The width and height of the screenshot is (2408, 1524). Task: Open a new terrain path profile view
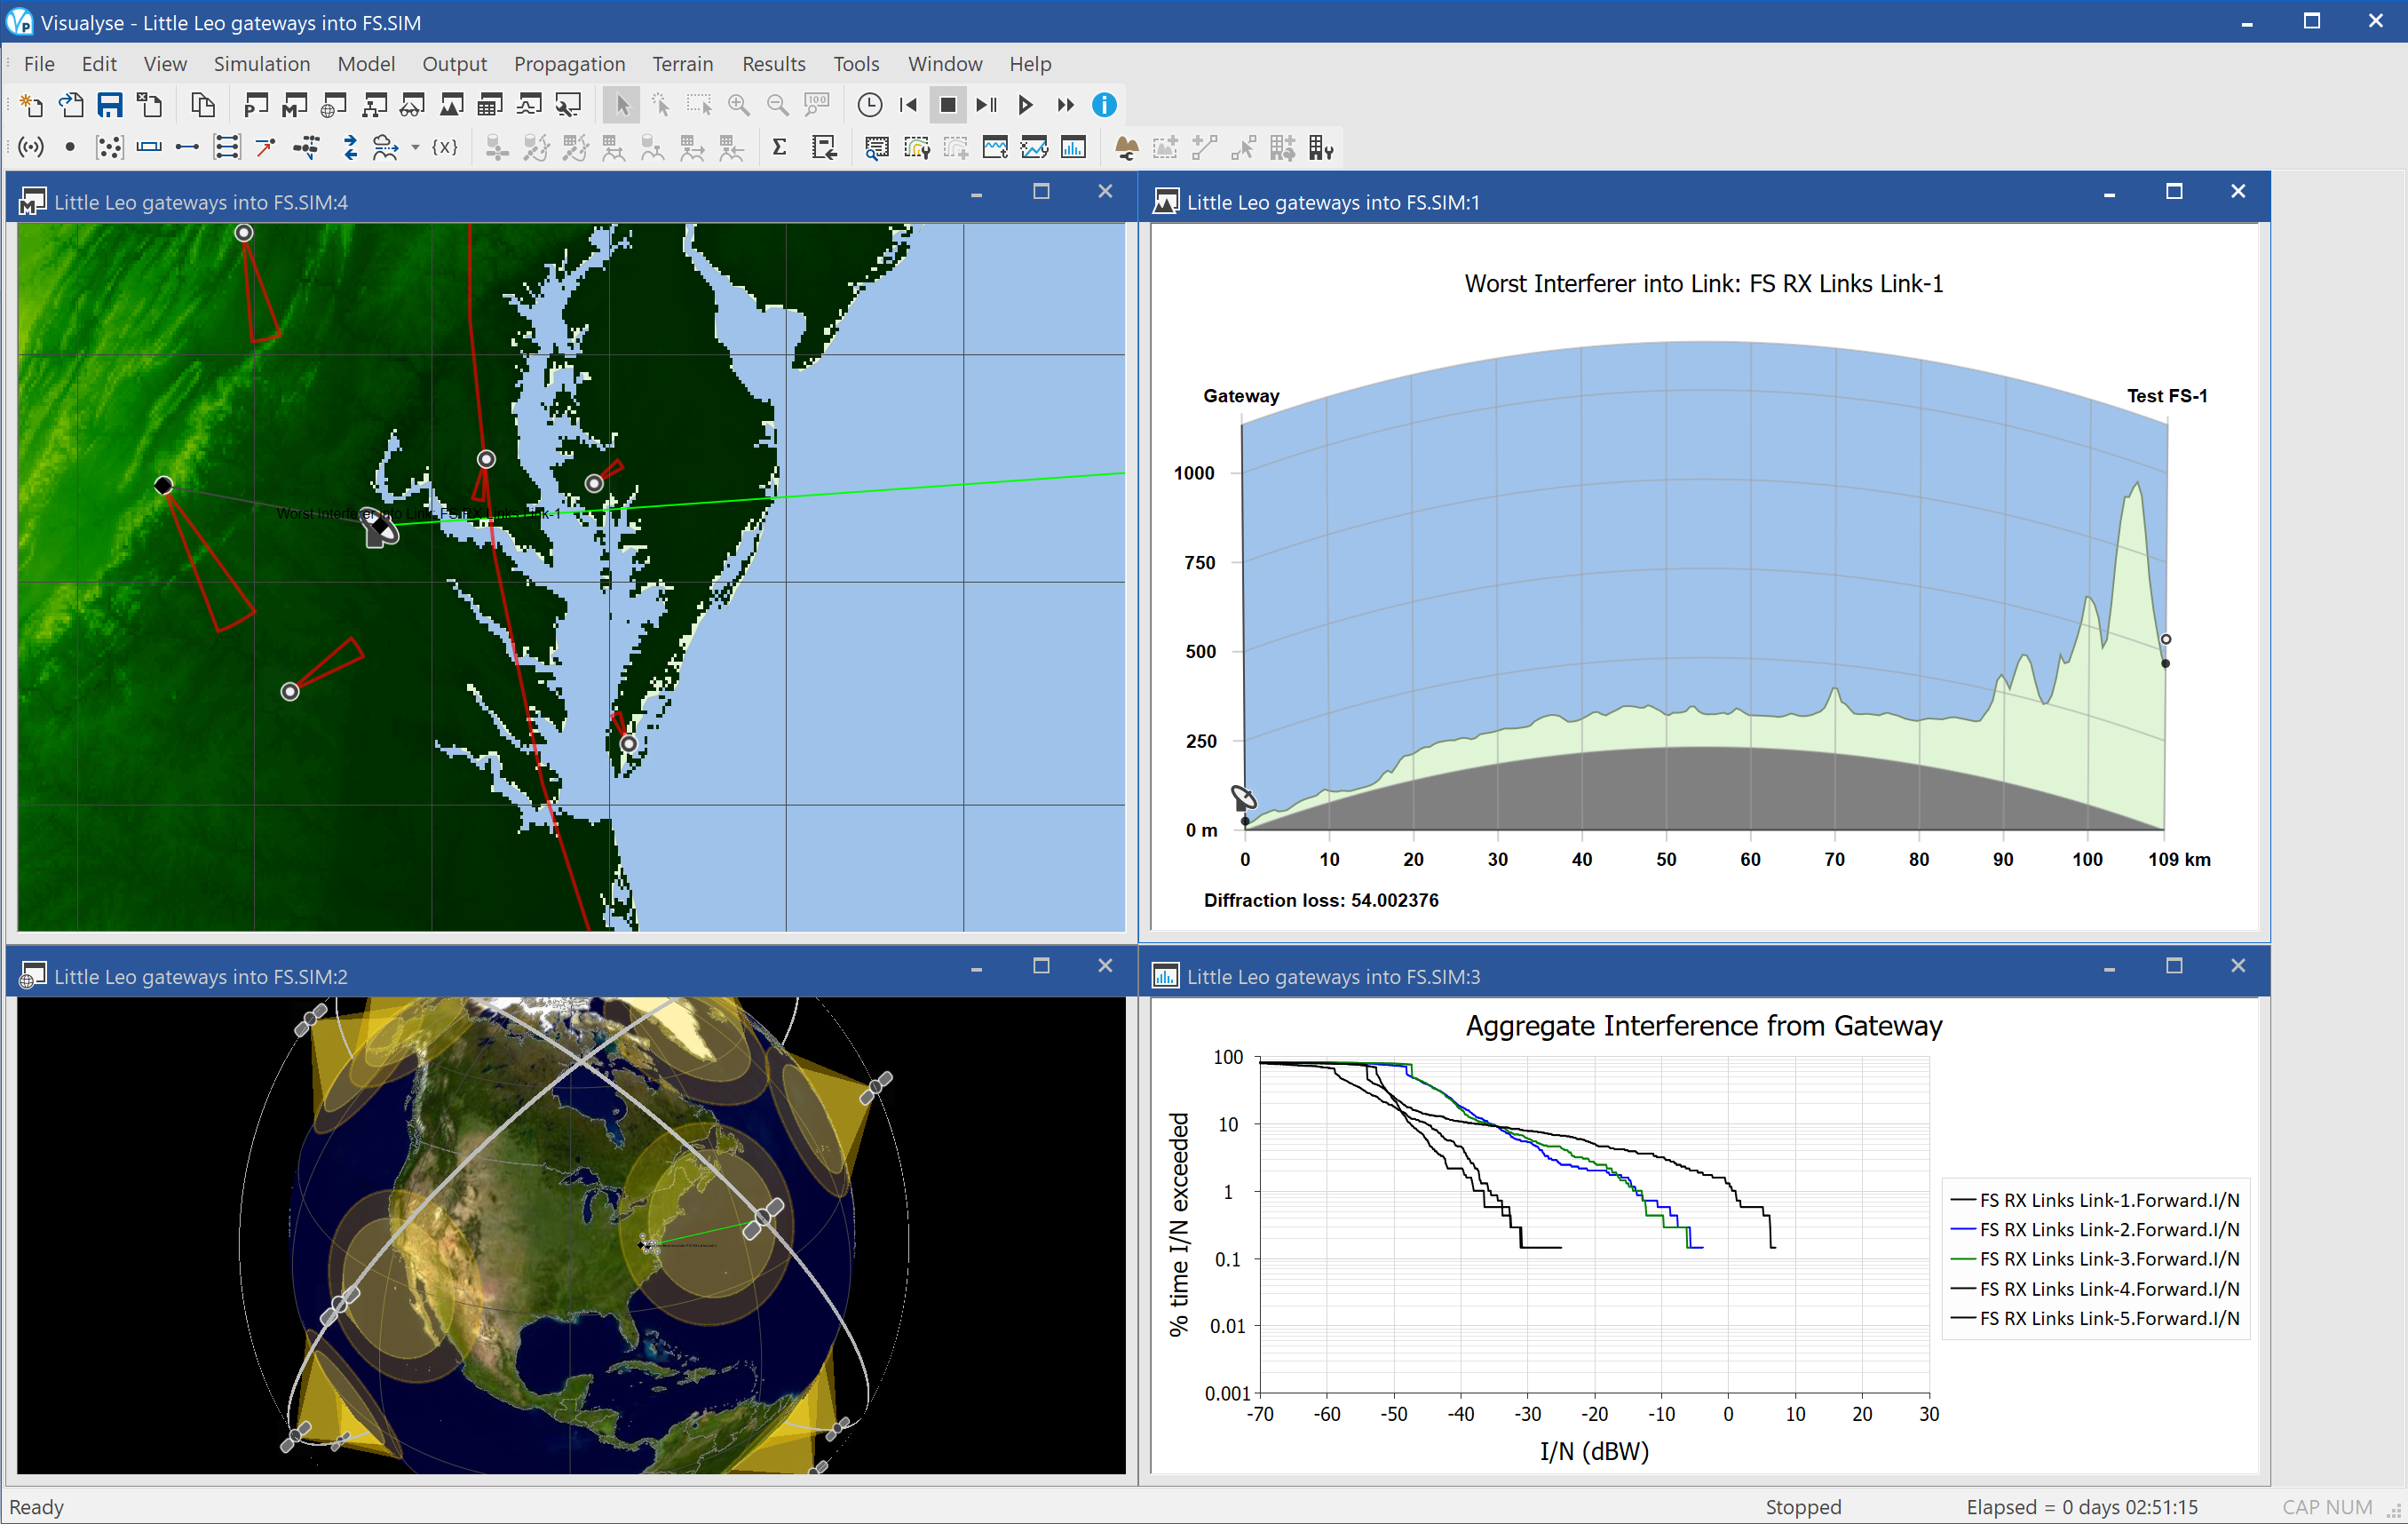(451, 105)
